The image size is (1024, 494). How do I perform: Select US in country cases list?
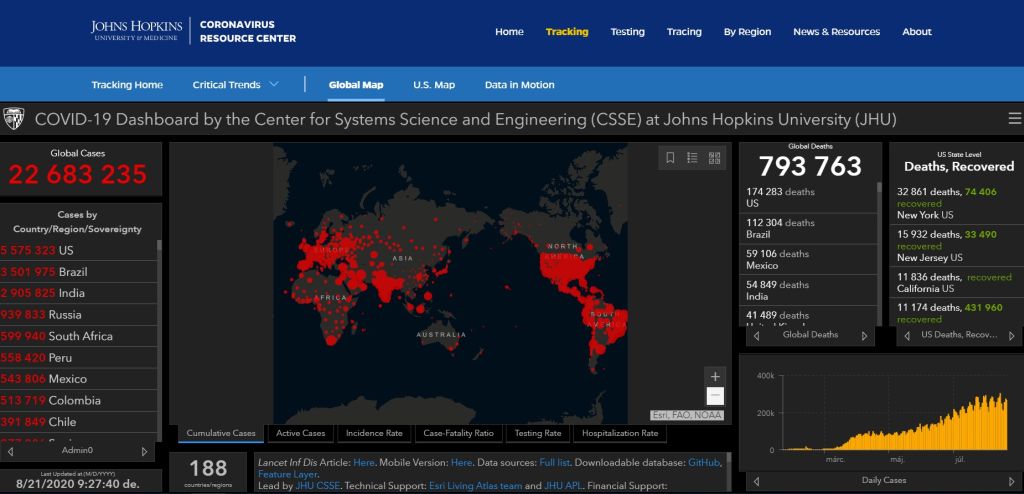[x=78, y=250]
